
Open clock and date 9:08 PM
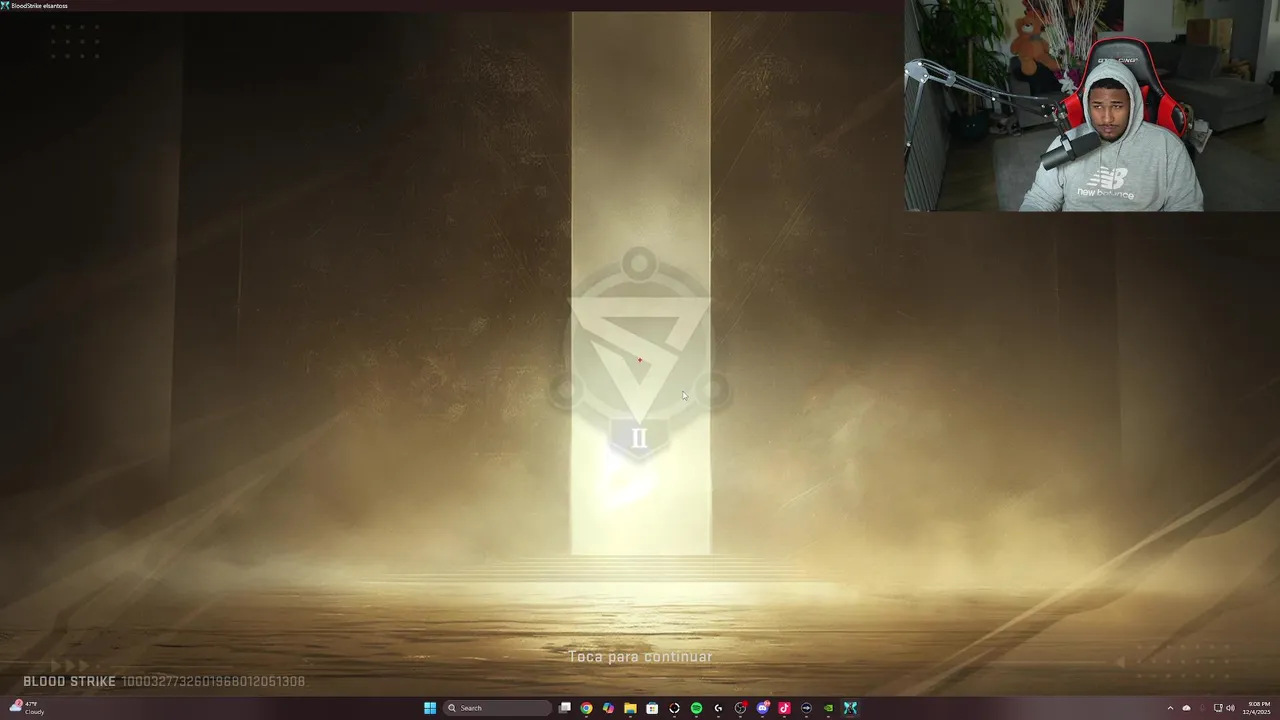point(1256,708)
